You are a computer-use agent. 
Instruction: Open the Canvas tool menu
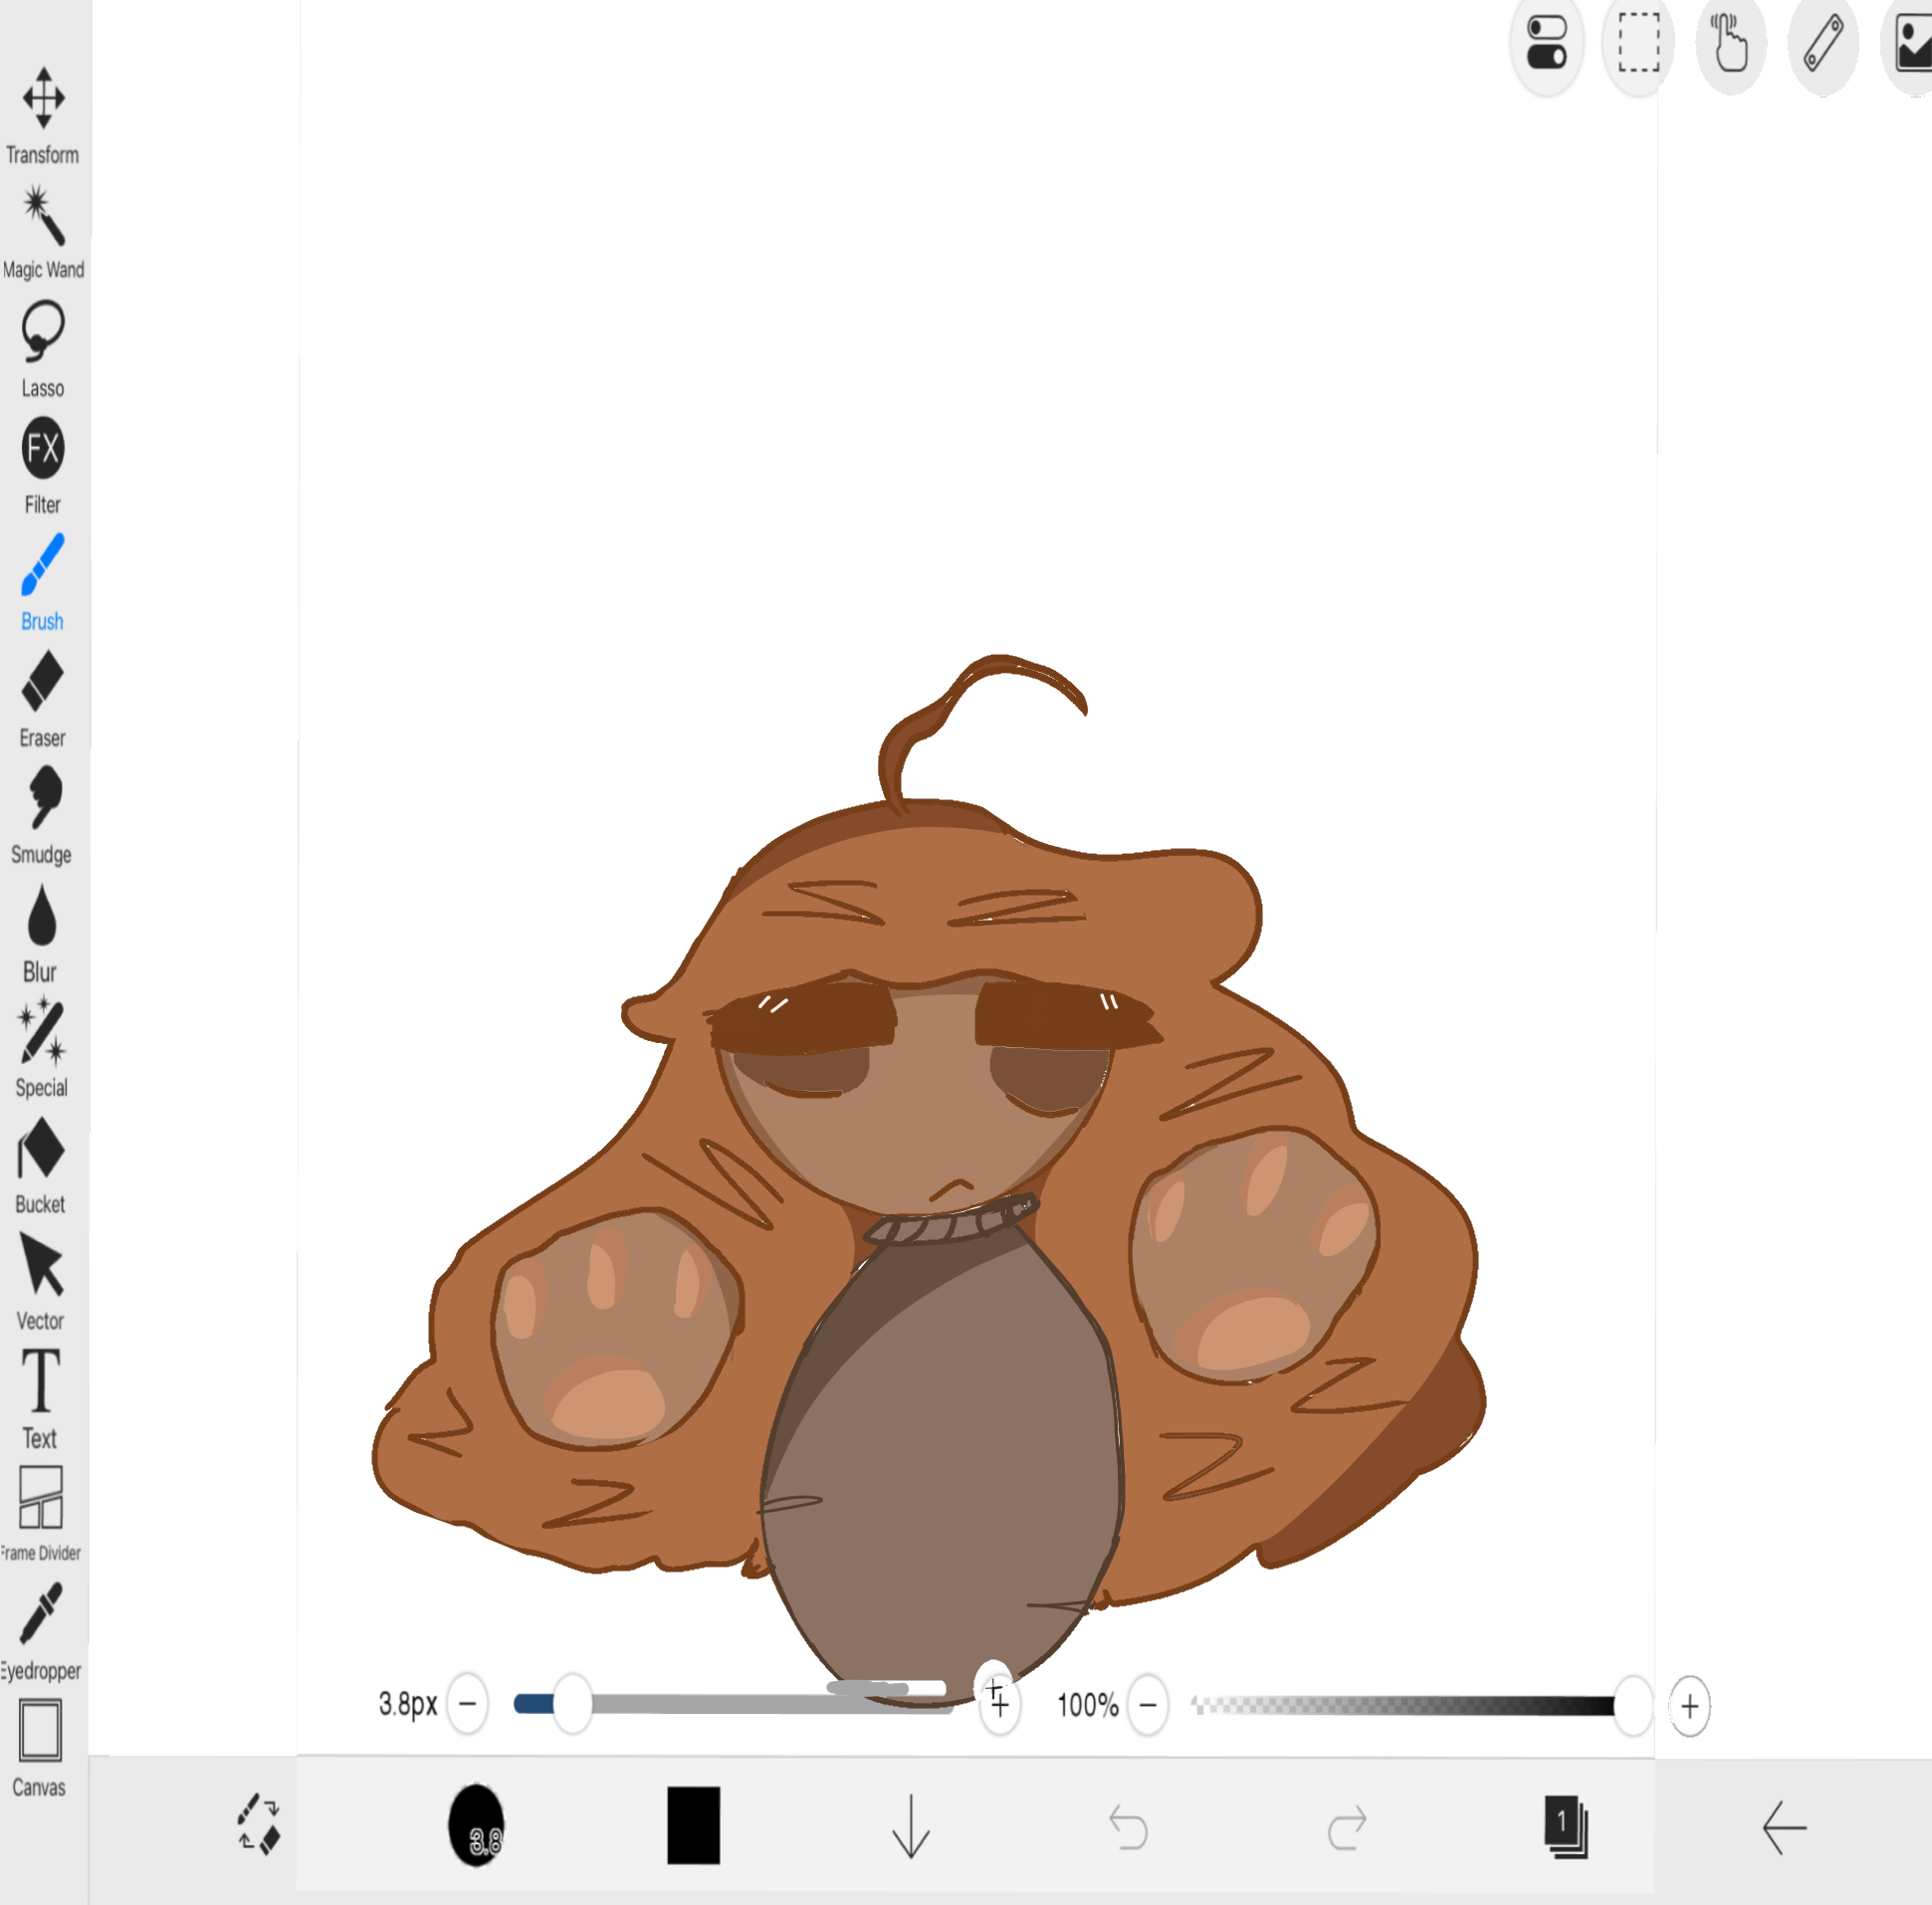41,1732
